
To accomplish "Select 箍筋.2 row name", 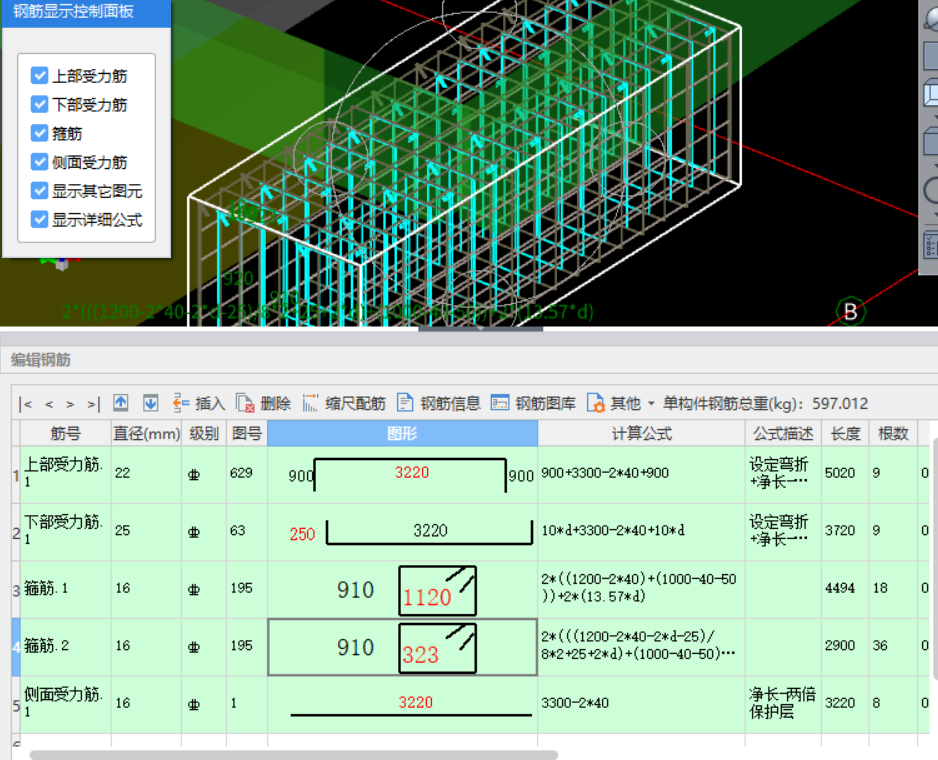I will click(66, 646).
